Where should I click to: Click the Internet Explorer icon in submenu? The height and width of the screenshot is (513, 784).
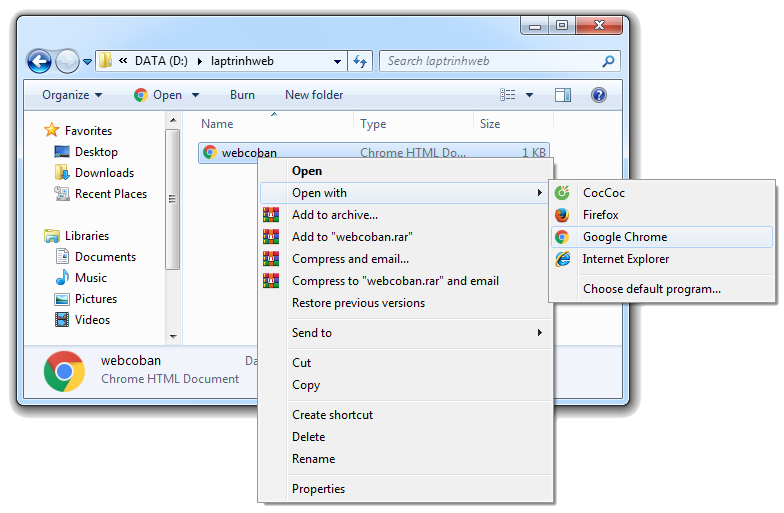pyautogui.click(x=562, y=259)
